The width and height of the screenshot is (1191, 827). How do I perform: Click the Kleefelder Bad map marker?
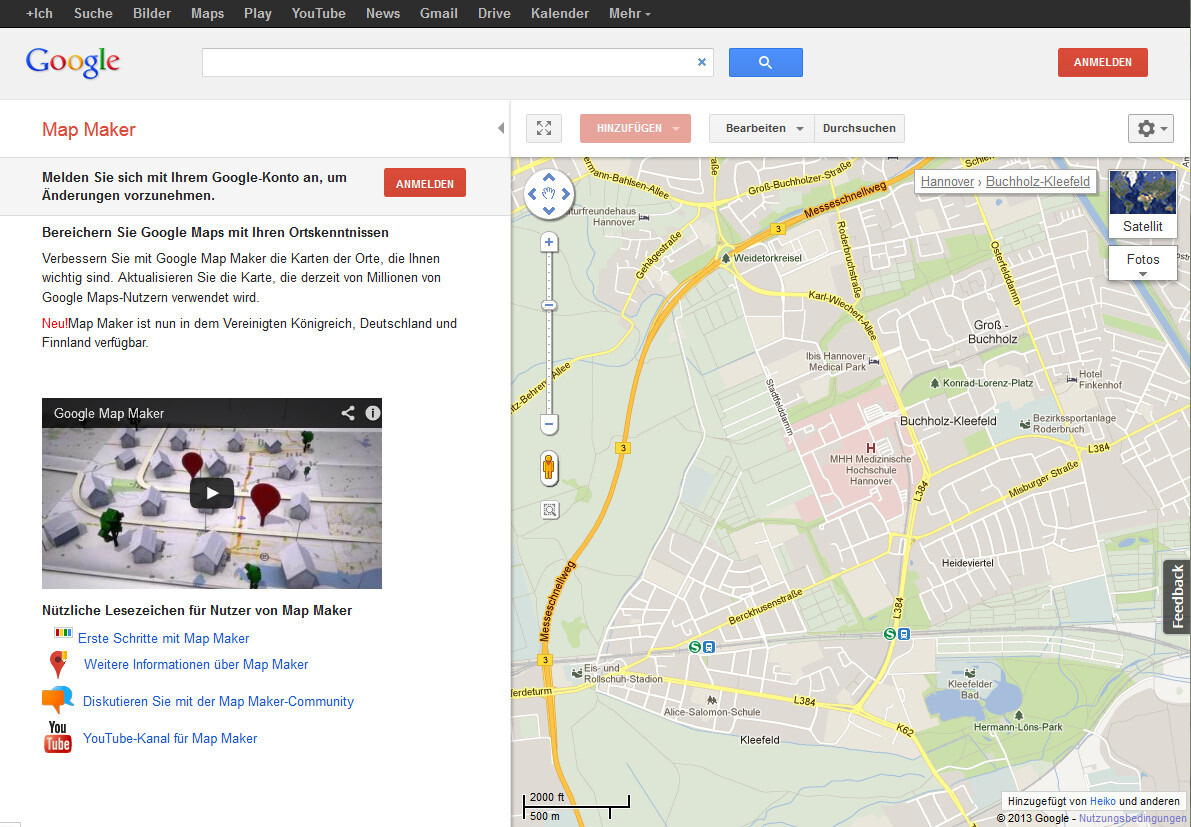pyautogui.click(x=969, y=674)
